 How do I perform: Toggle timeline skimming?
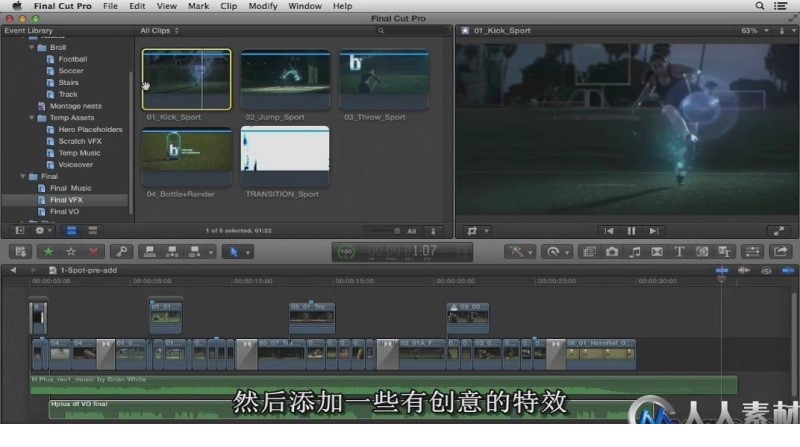click(722, 270)
